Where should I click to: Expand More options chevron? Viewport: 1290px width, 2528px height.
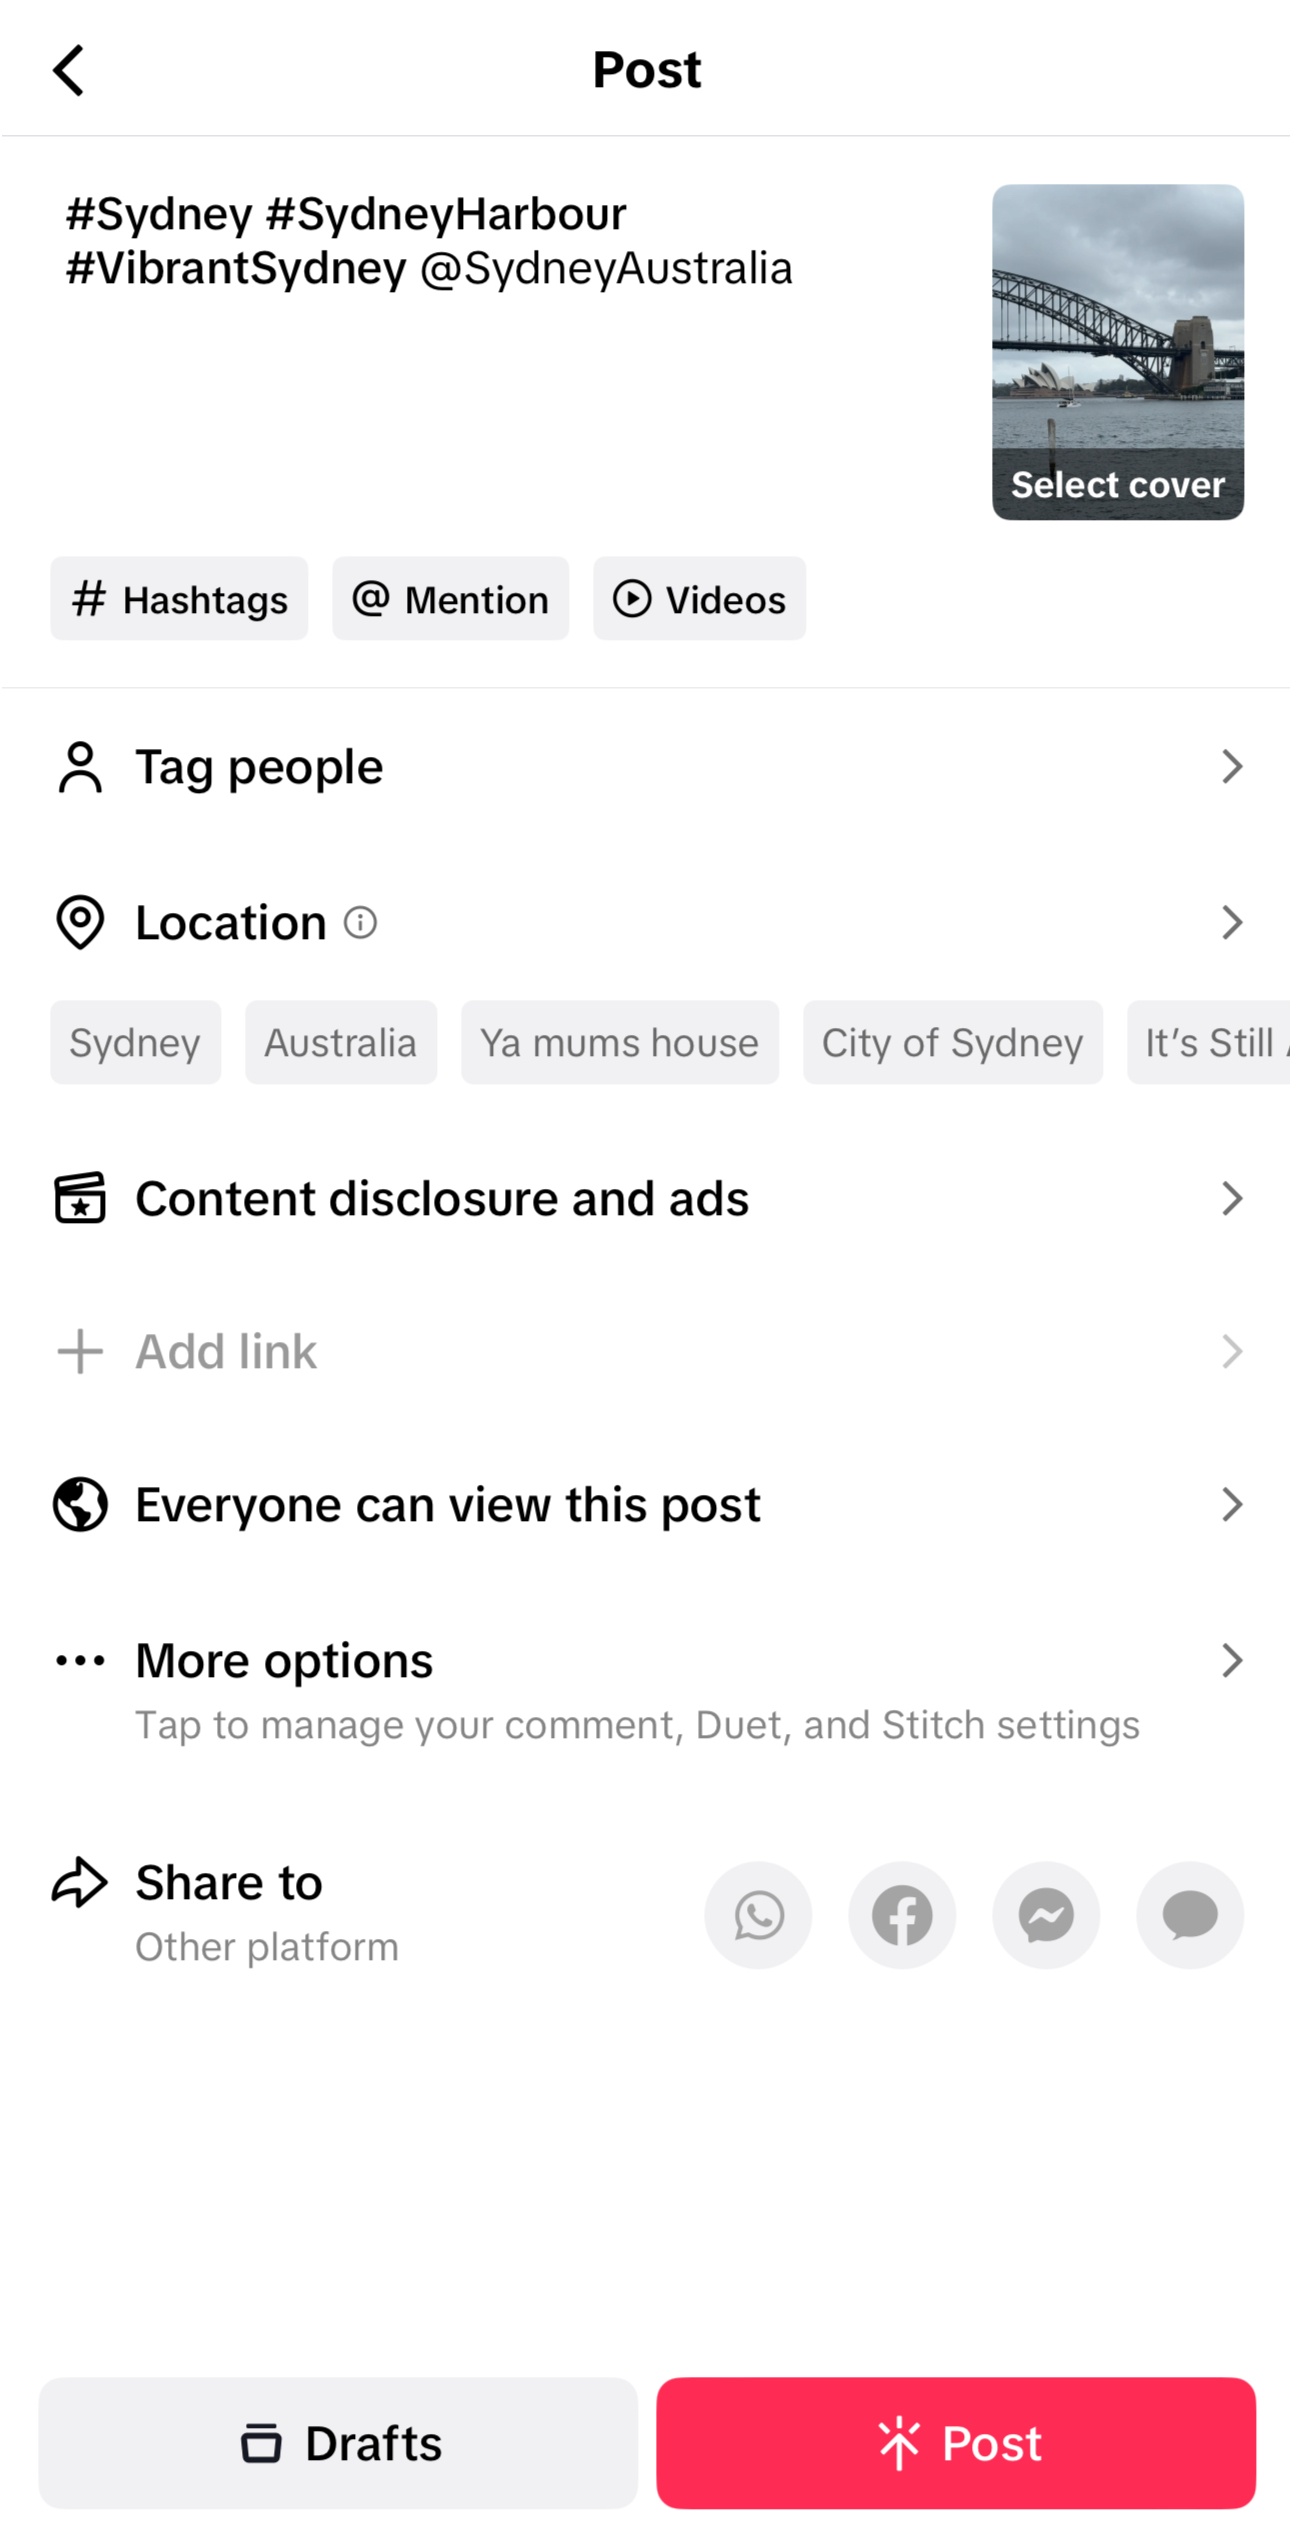point(1231,1660)
